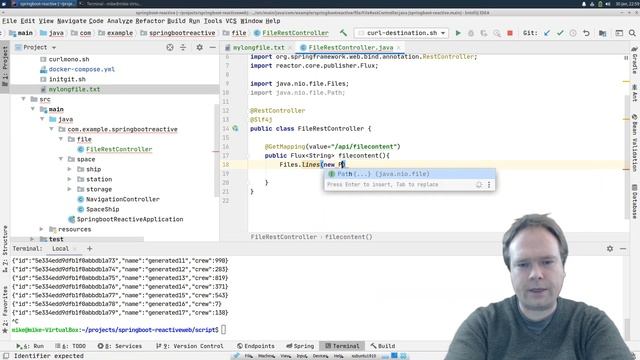Open the TODO tool window
640x360 pixels.
(71, 346)
